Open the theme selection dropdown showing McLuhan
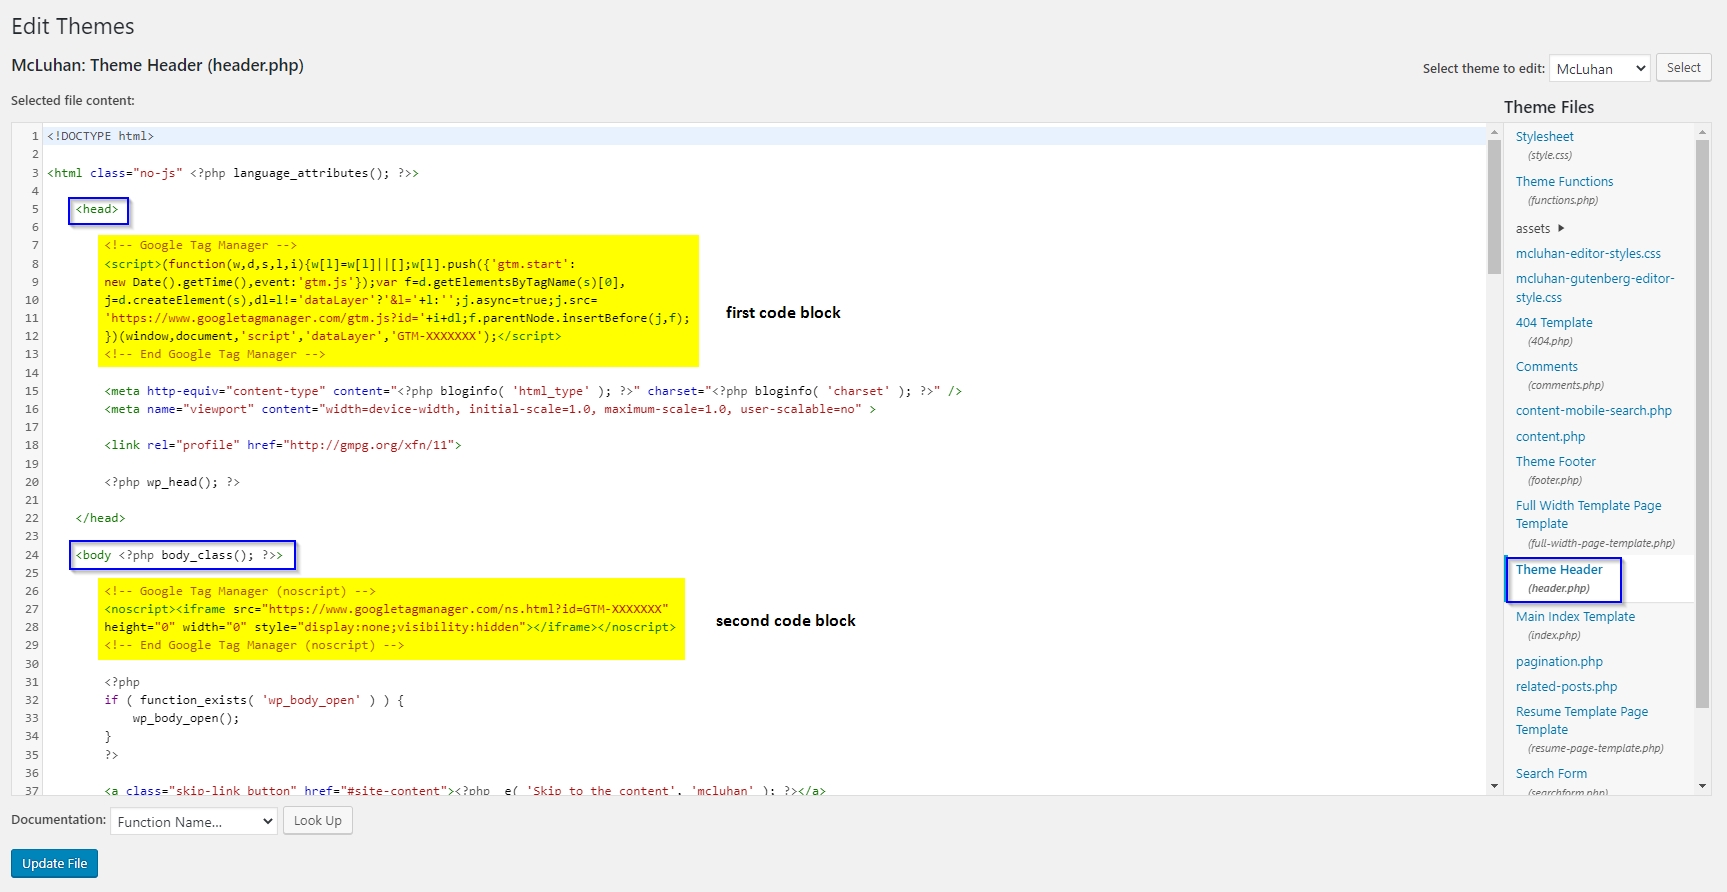The height and width of the screenshot is (892, 1727). 1599,69
